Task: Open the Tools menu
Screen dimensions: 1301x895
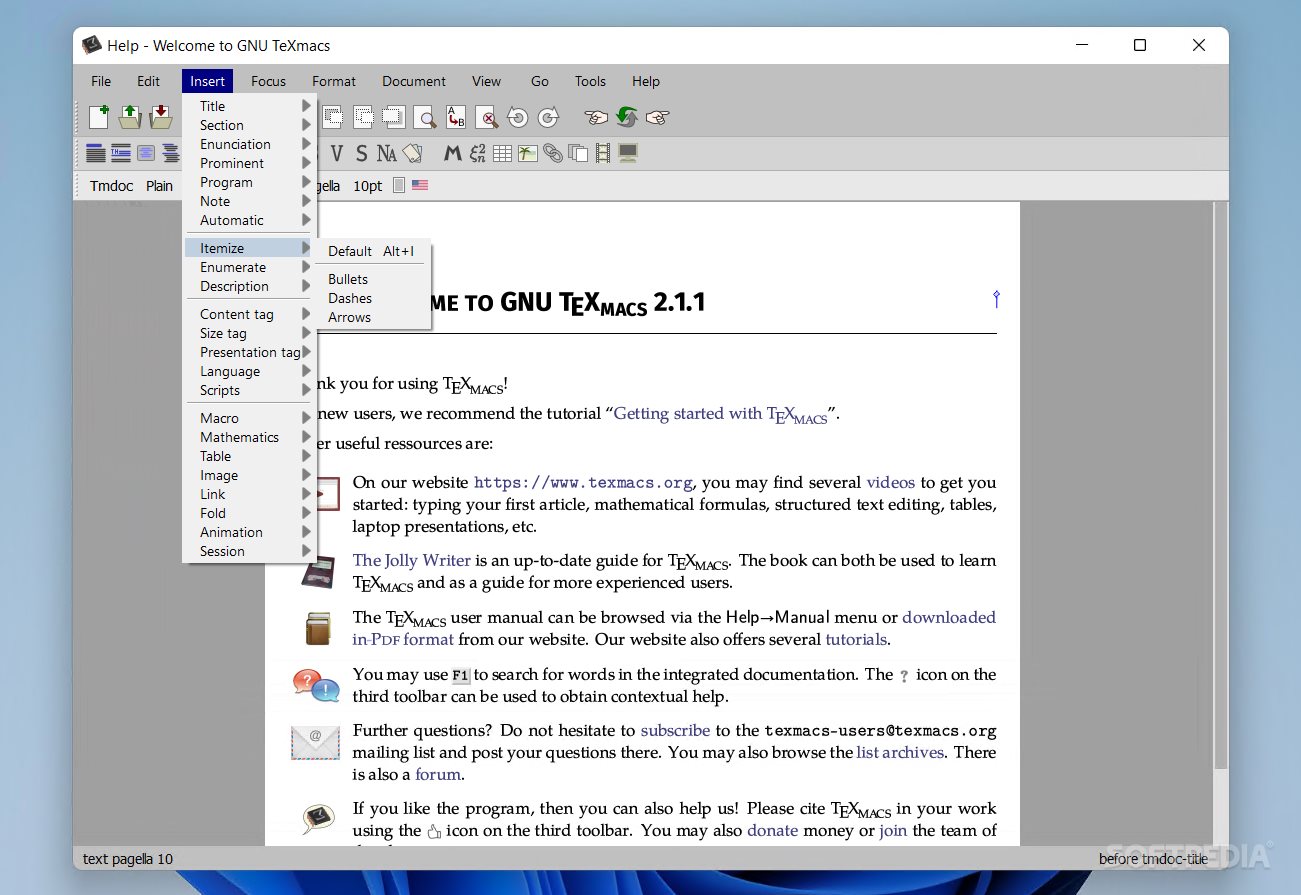Action: (x=590, y=81)
